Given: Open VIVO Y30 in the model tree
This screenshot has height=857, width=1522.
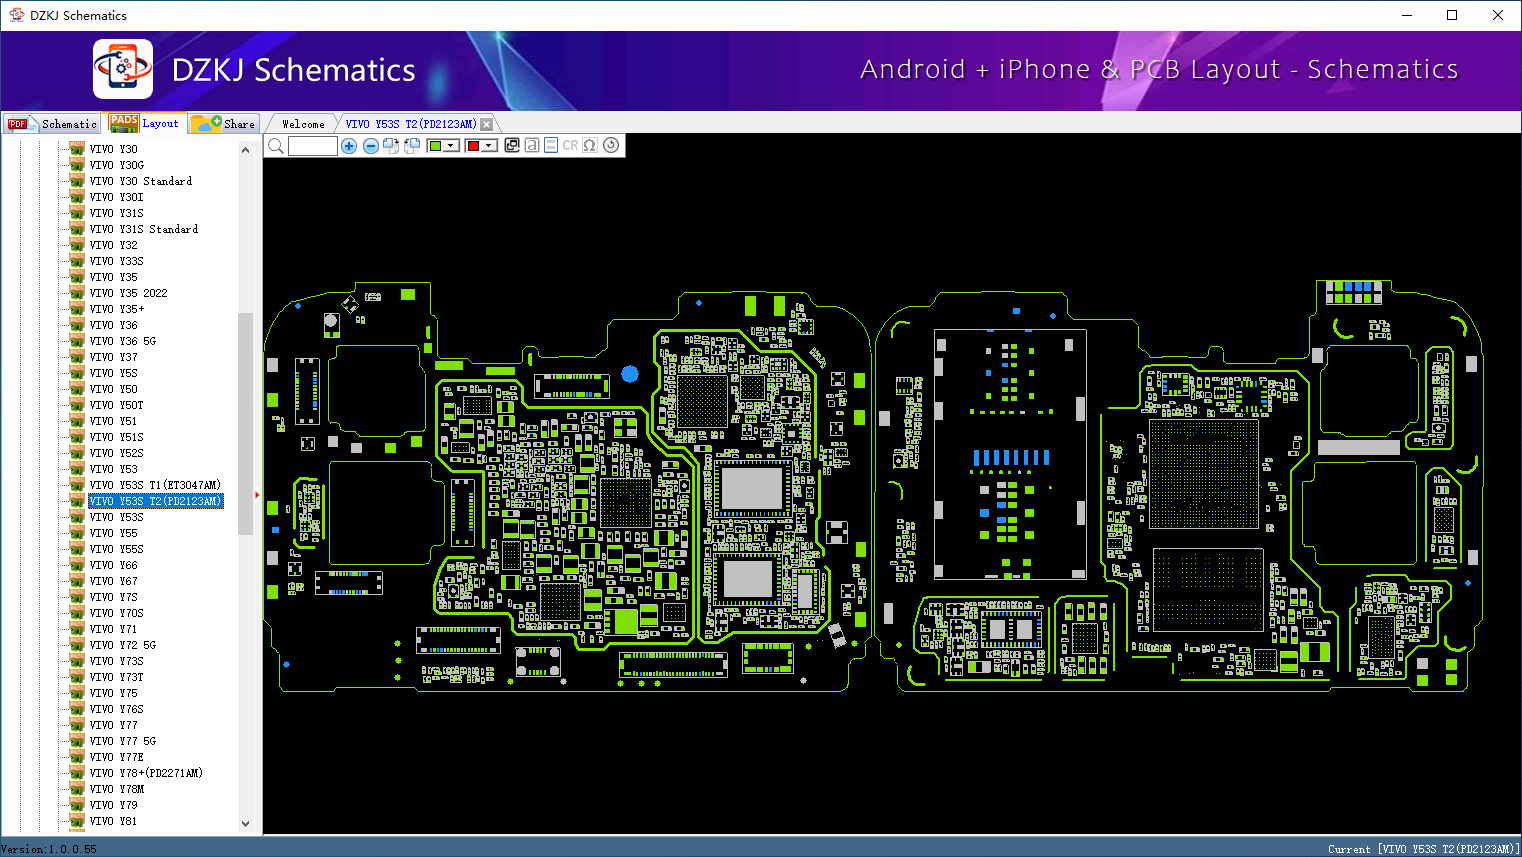Looking at the screenshot, I should 114,149.
